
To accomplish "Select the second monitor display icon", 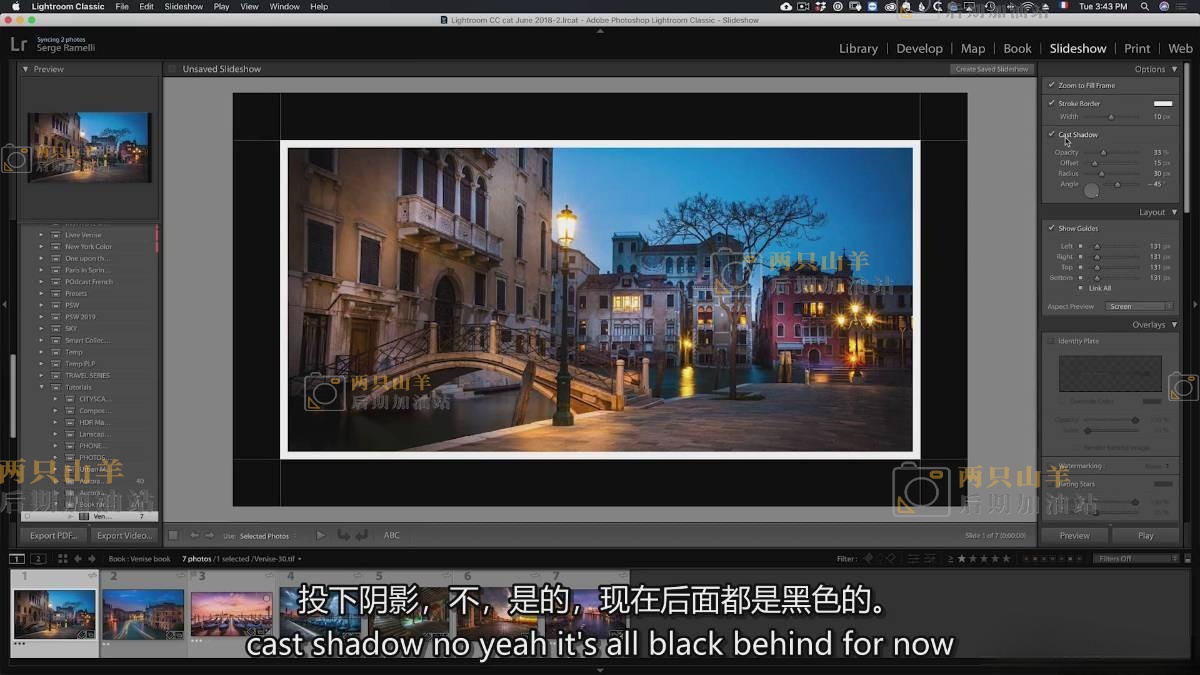I will [x=38, y=559].
